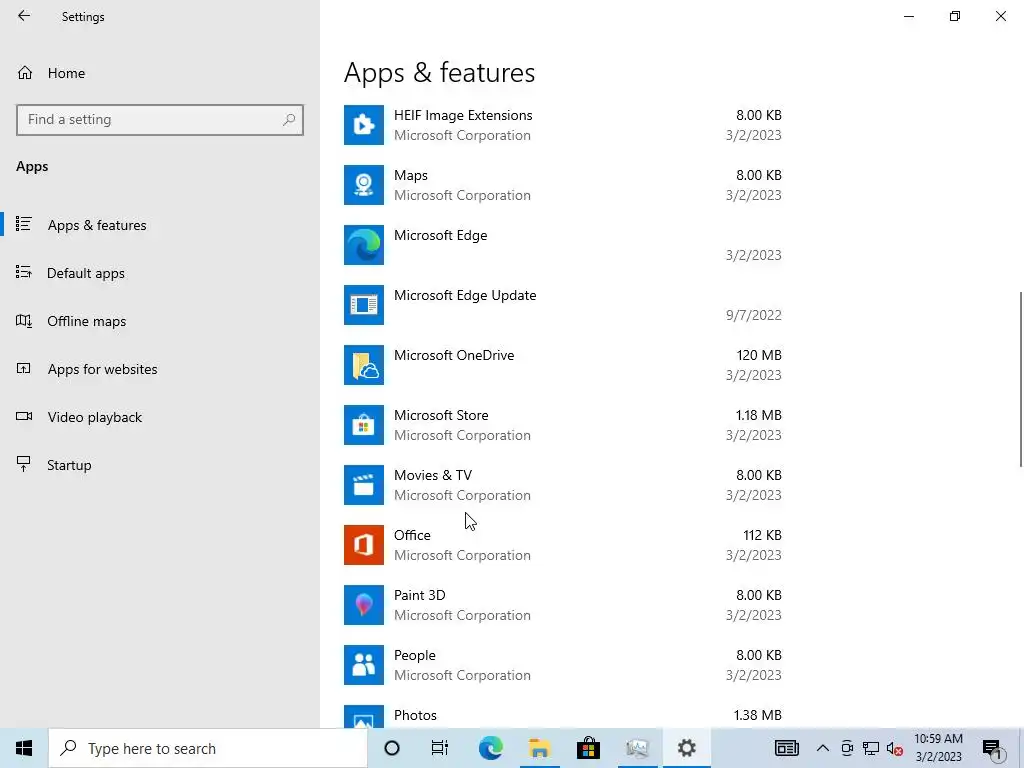Click the Microsoft Edge Update icon
Image resolution: width=1024 pixels, height=768 pixels.
(x=364, y=305)
